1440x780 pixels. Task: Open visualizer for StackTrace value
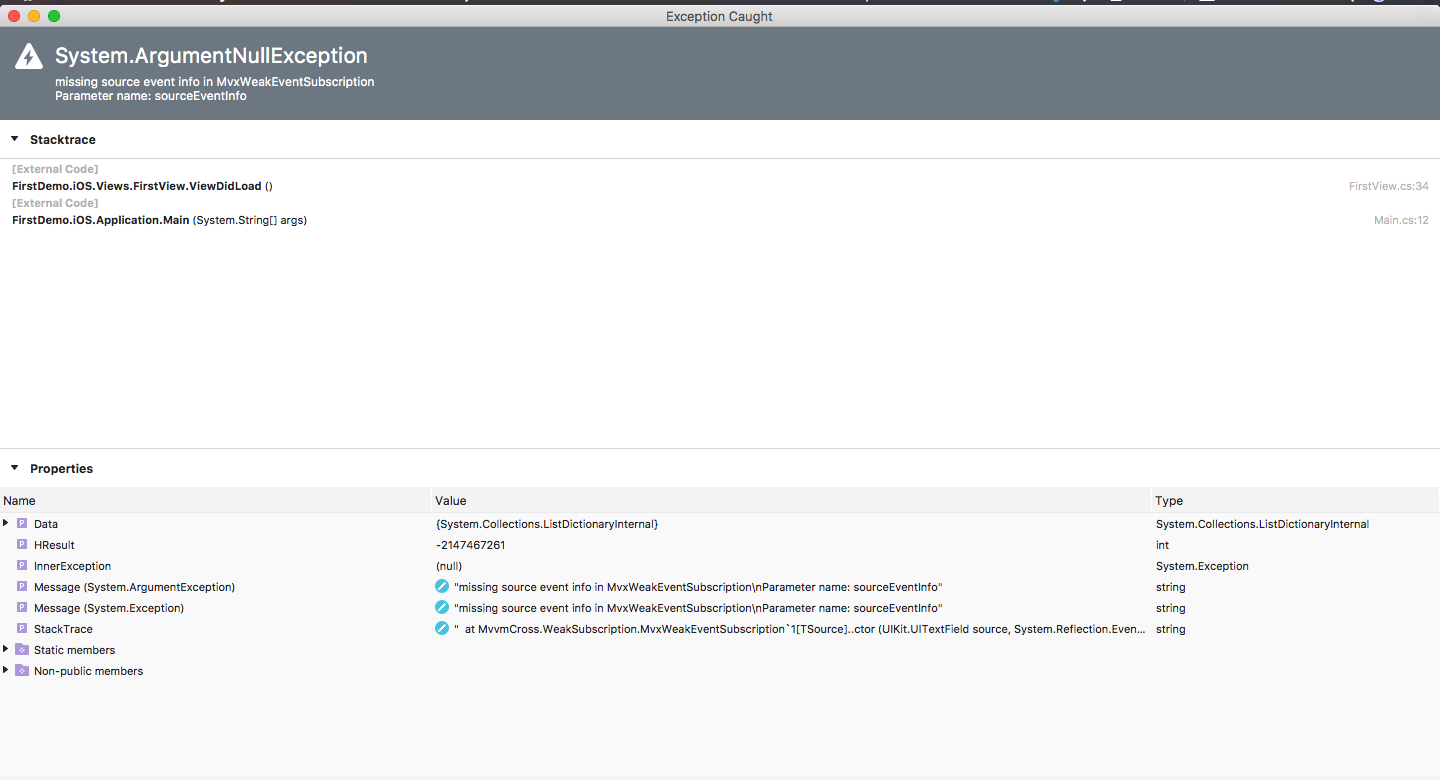(x=442, y=628)
